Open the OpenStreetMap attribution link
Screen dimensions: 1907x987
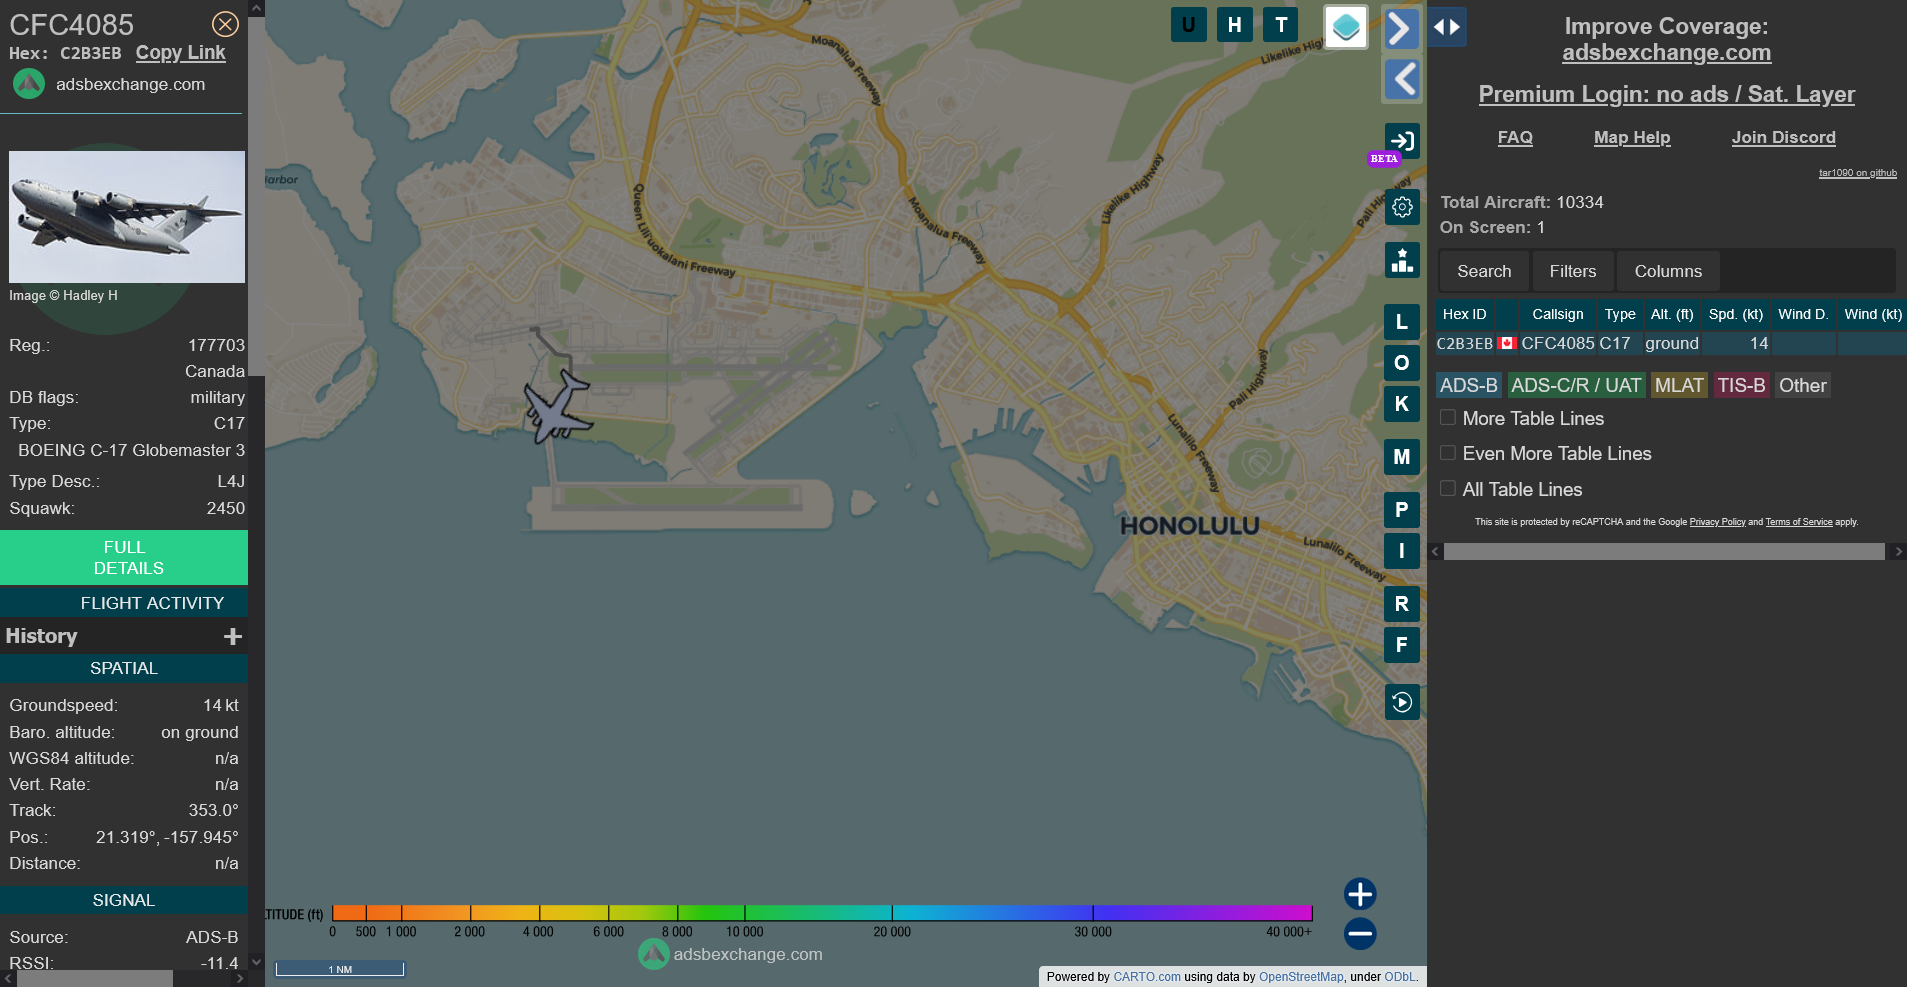[x=1301, y=977]
